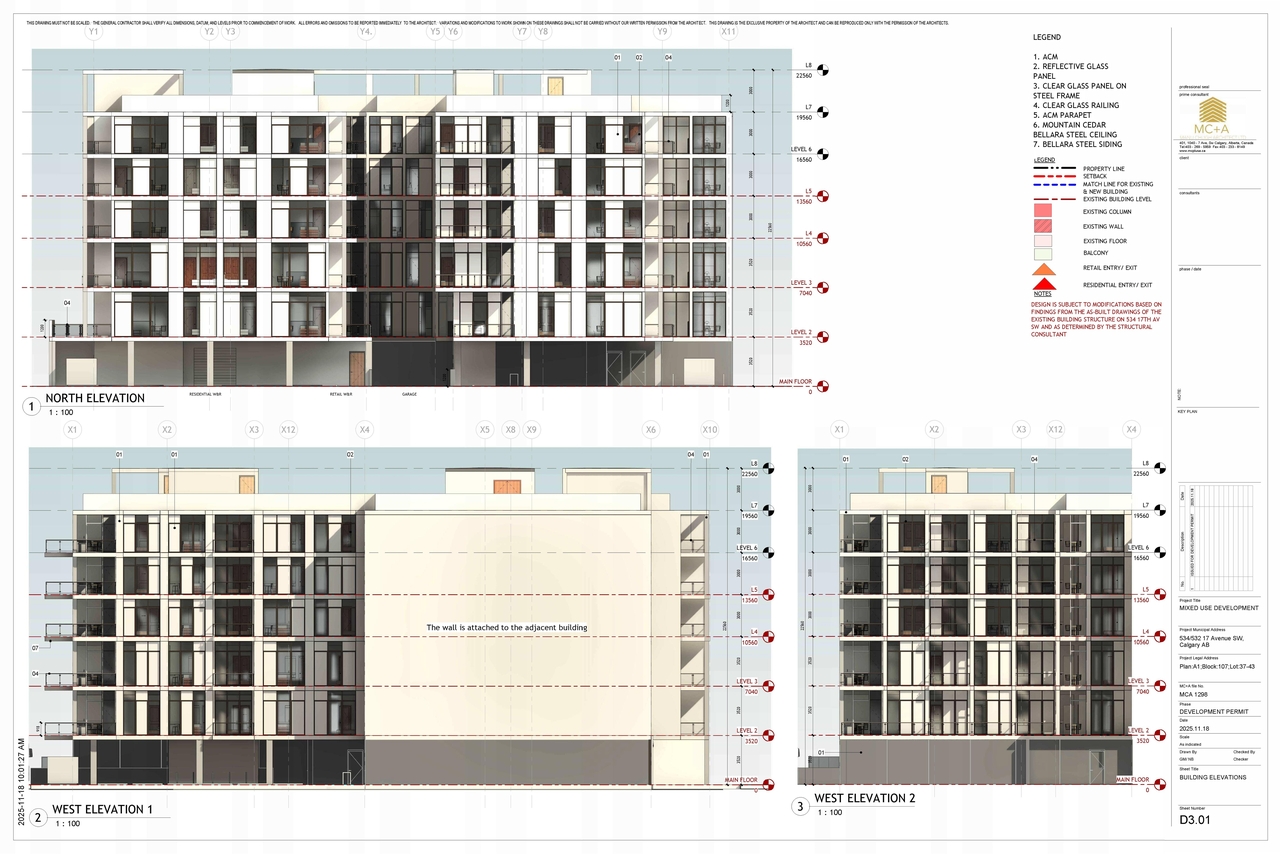Click grid bubble Y4
The height and width of the screenshot is (854, 1280).
(x=366, y=32)
